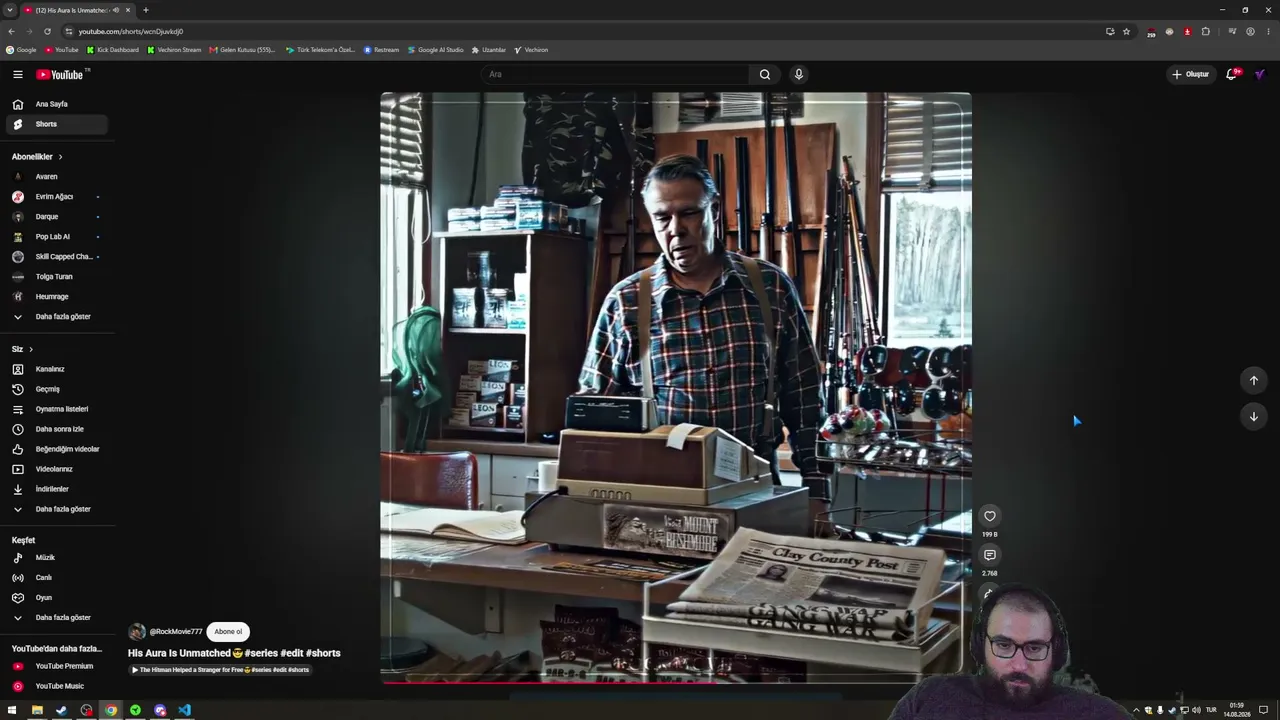
Task: Open the Avaren subscription channel
Action: (x=56, y=177)
